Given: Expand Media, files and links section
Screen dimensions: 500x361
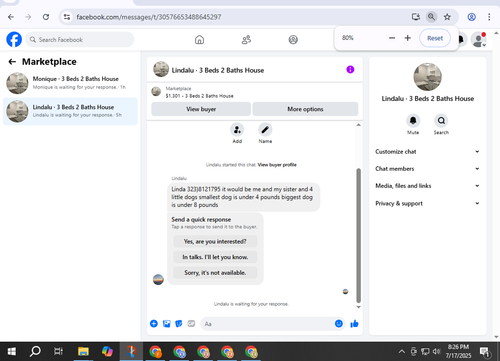Looking at the screenshot, I should point(427,186).
